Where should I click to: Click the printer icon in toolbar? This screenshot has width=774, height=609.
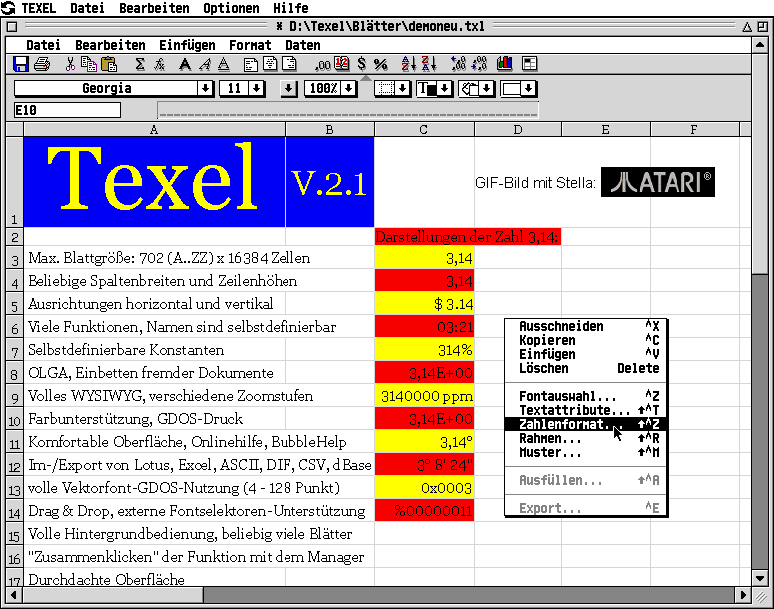click(x=42, y=64)
